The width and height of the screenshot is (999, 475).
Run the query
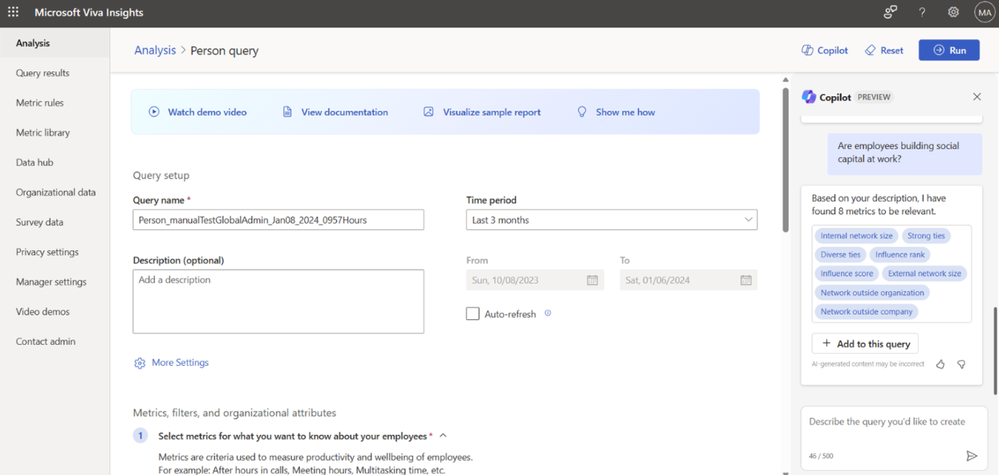coord(949,50)
